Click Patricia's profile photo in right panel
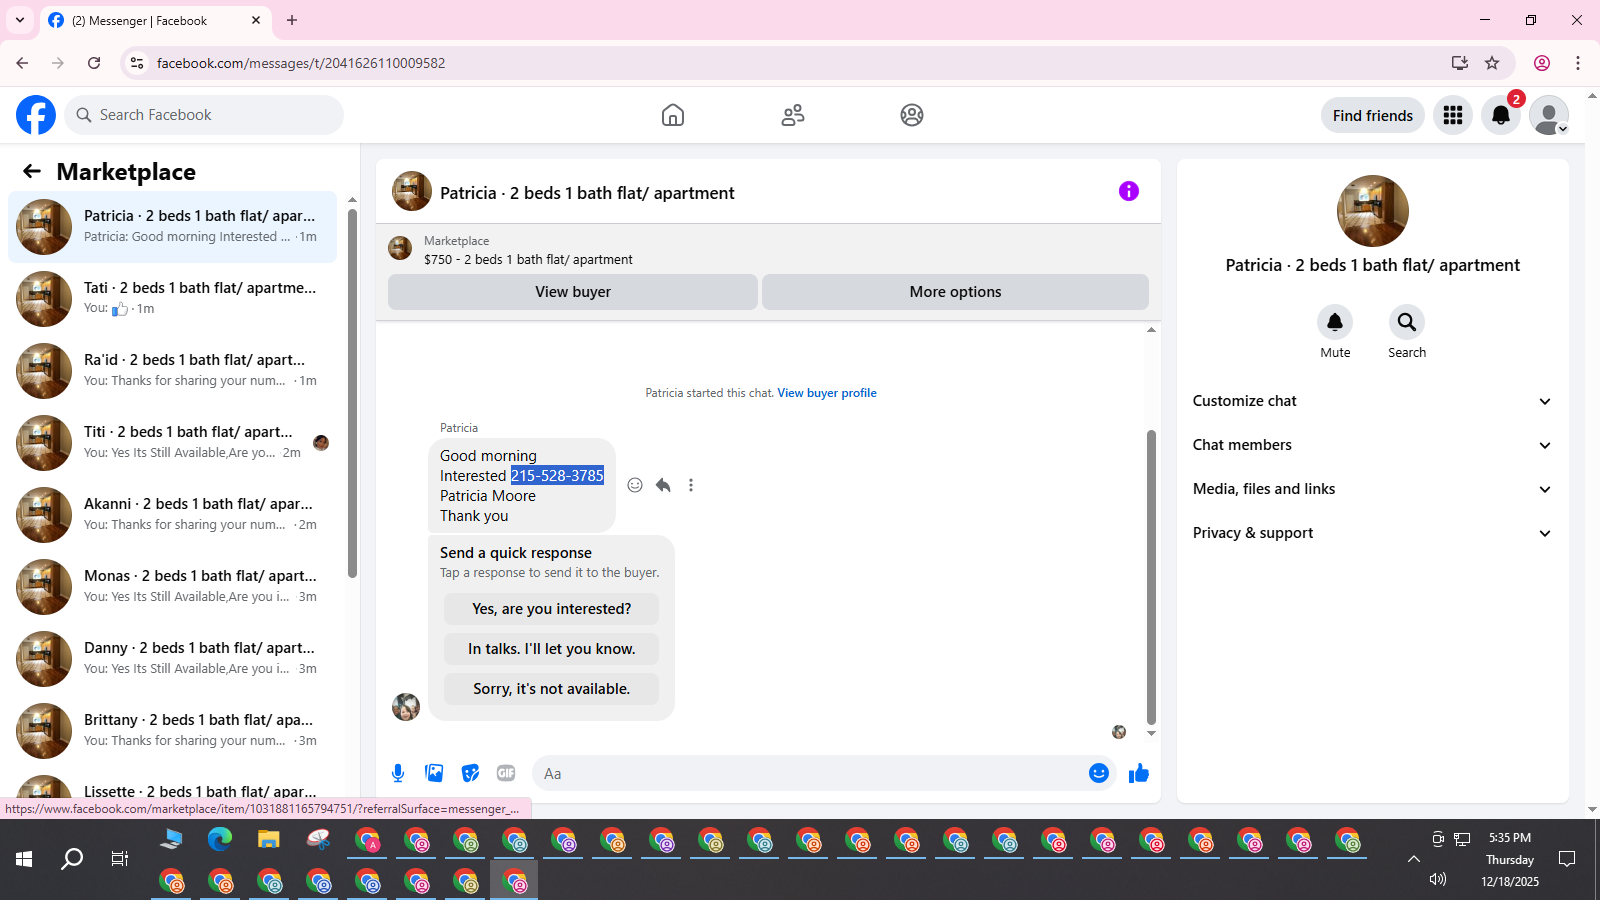Viewport: 1600px width, 900px height. 1373,211
